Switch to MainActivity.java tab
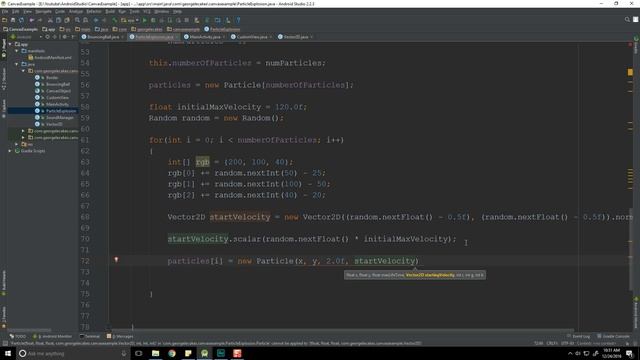The width and height of the screenshot is (640, 360). [x=204, y=37]
